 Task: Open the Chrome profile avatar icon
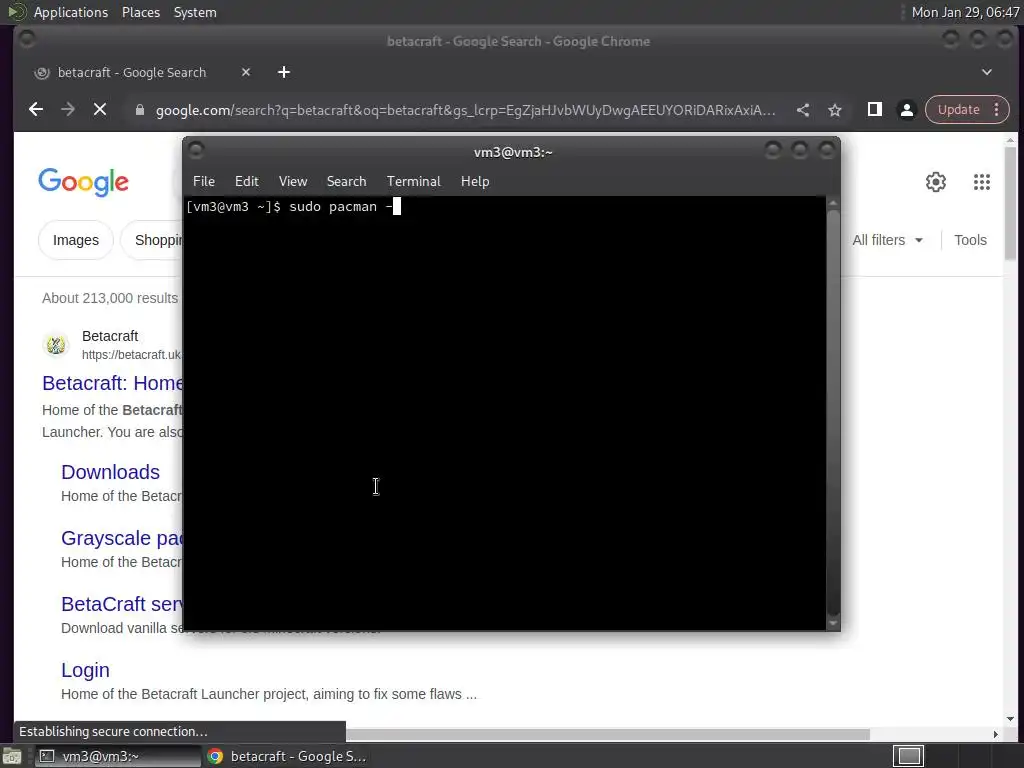pyautogui.click(x=906, y=110)
